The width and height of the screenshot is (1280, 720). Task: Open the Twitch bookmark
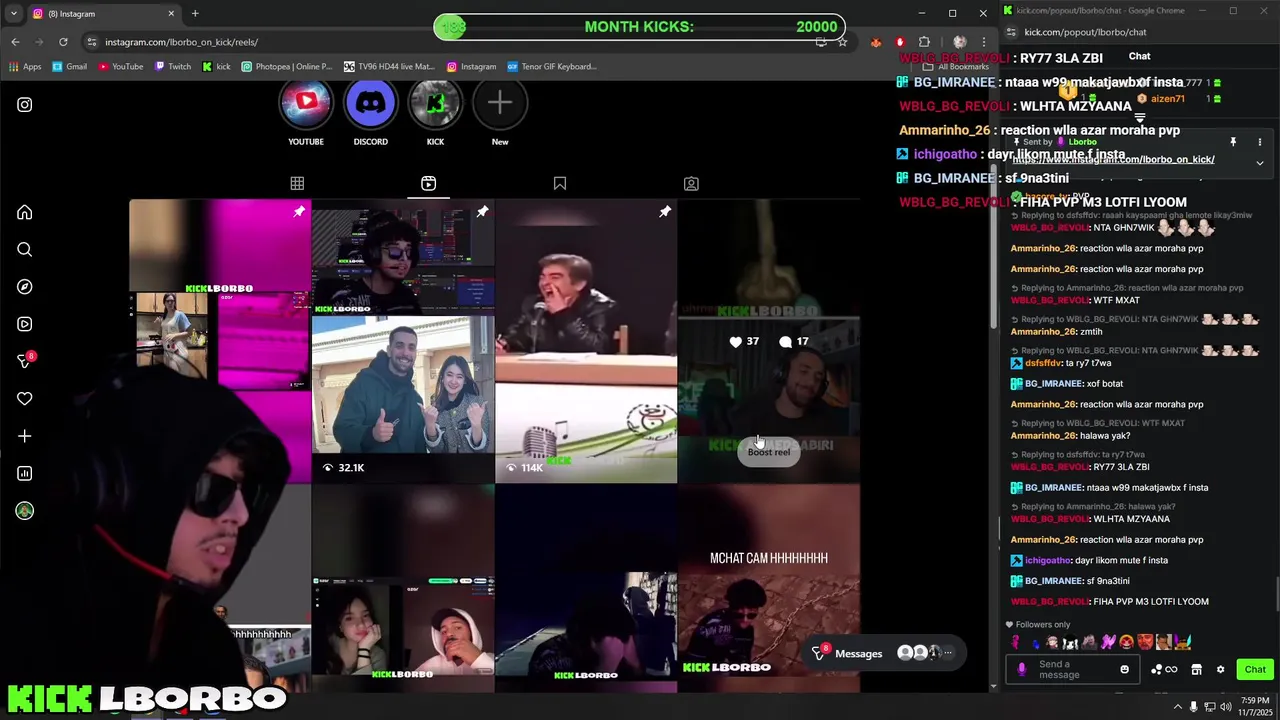point(173,67)
